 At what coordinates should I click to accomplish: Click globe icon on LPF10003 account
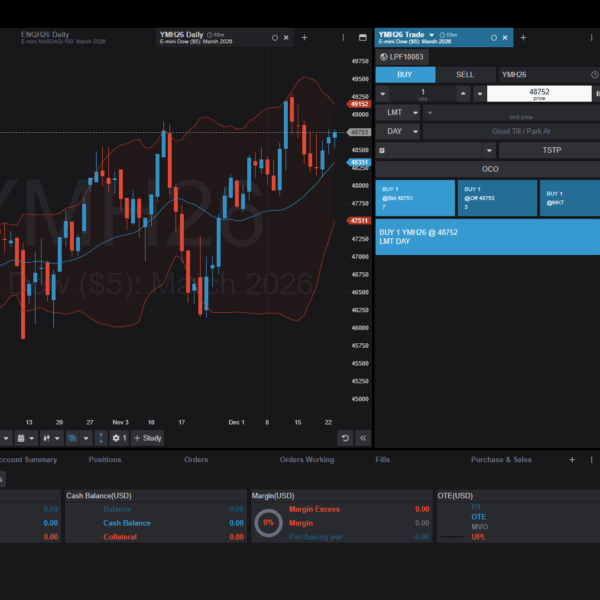(384, 57)
